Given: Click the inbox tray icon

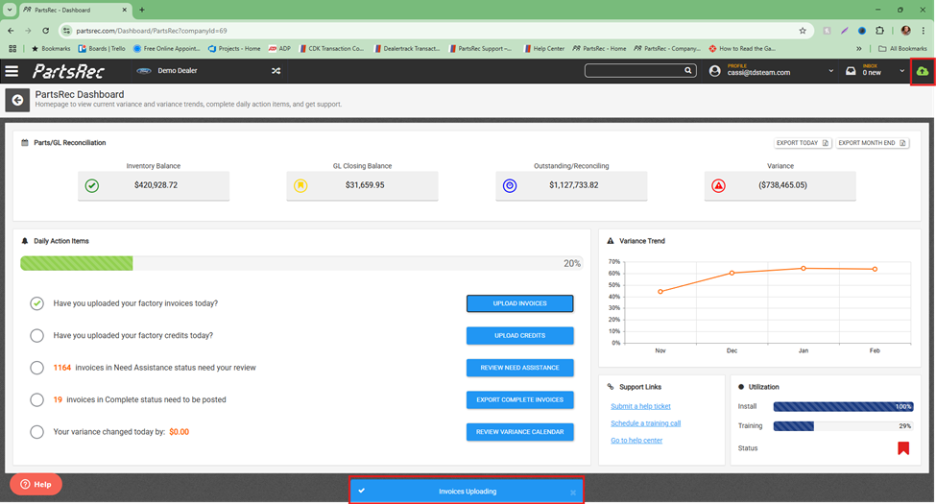Looking at the screenshot, I should 851,71.
